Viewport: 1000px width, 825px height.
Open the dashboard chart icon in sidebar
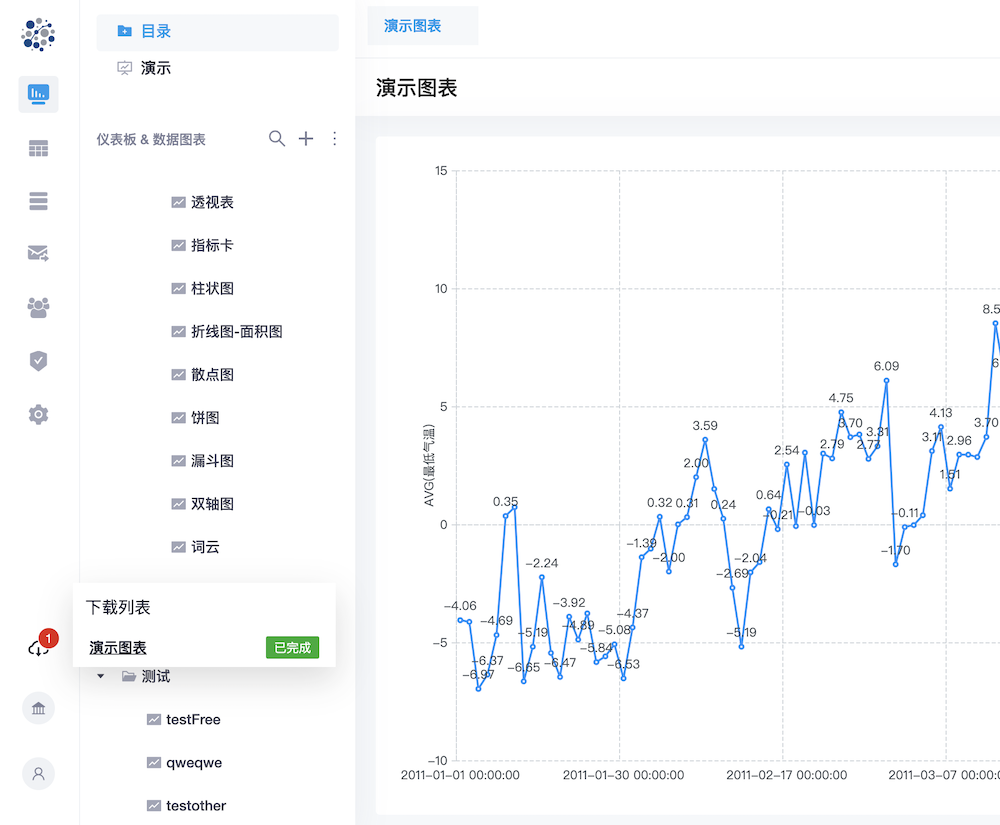[x=38, y=94]
